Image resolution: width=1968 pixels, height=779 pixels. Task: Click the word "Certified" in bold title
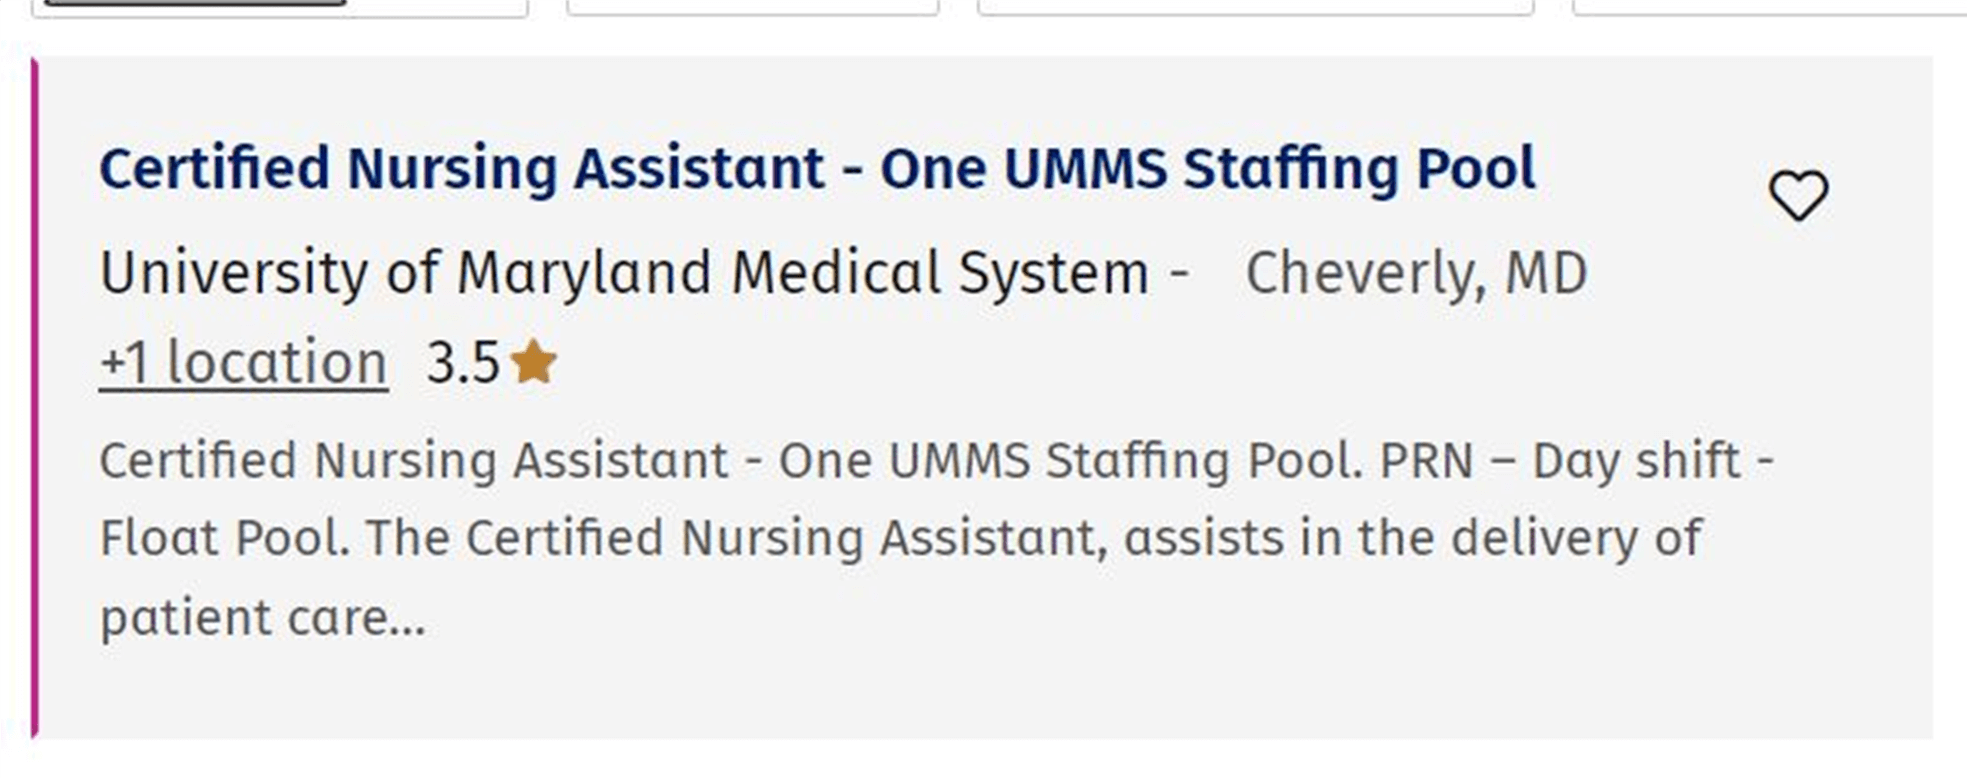point(214,168)
